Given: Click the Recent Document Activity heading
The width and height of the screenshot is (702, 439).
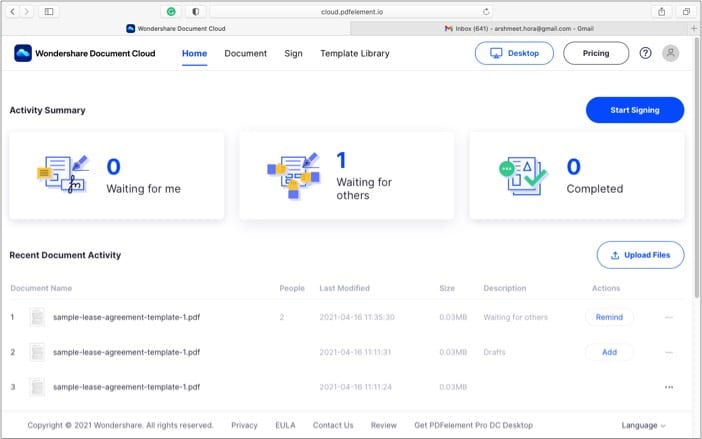Looking at the screenshot, I should (x=65, y=255).
